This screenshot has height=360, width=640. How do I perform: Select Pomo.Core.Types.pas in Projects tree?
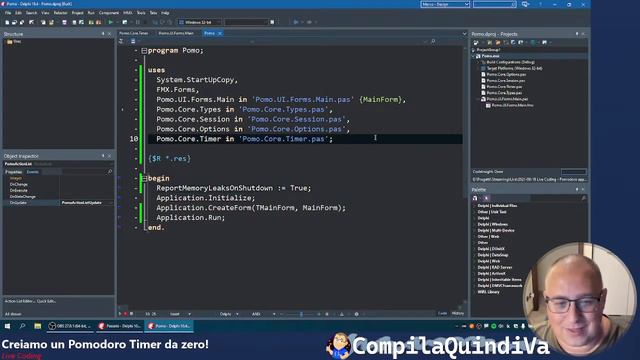point(504,93)
